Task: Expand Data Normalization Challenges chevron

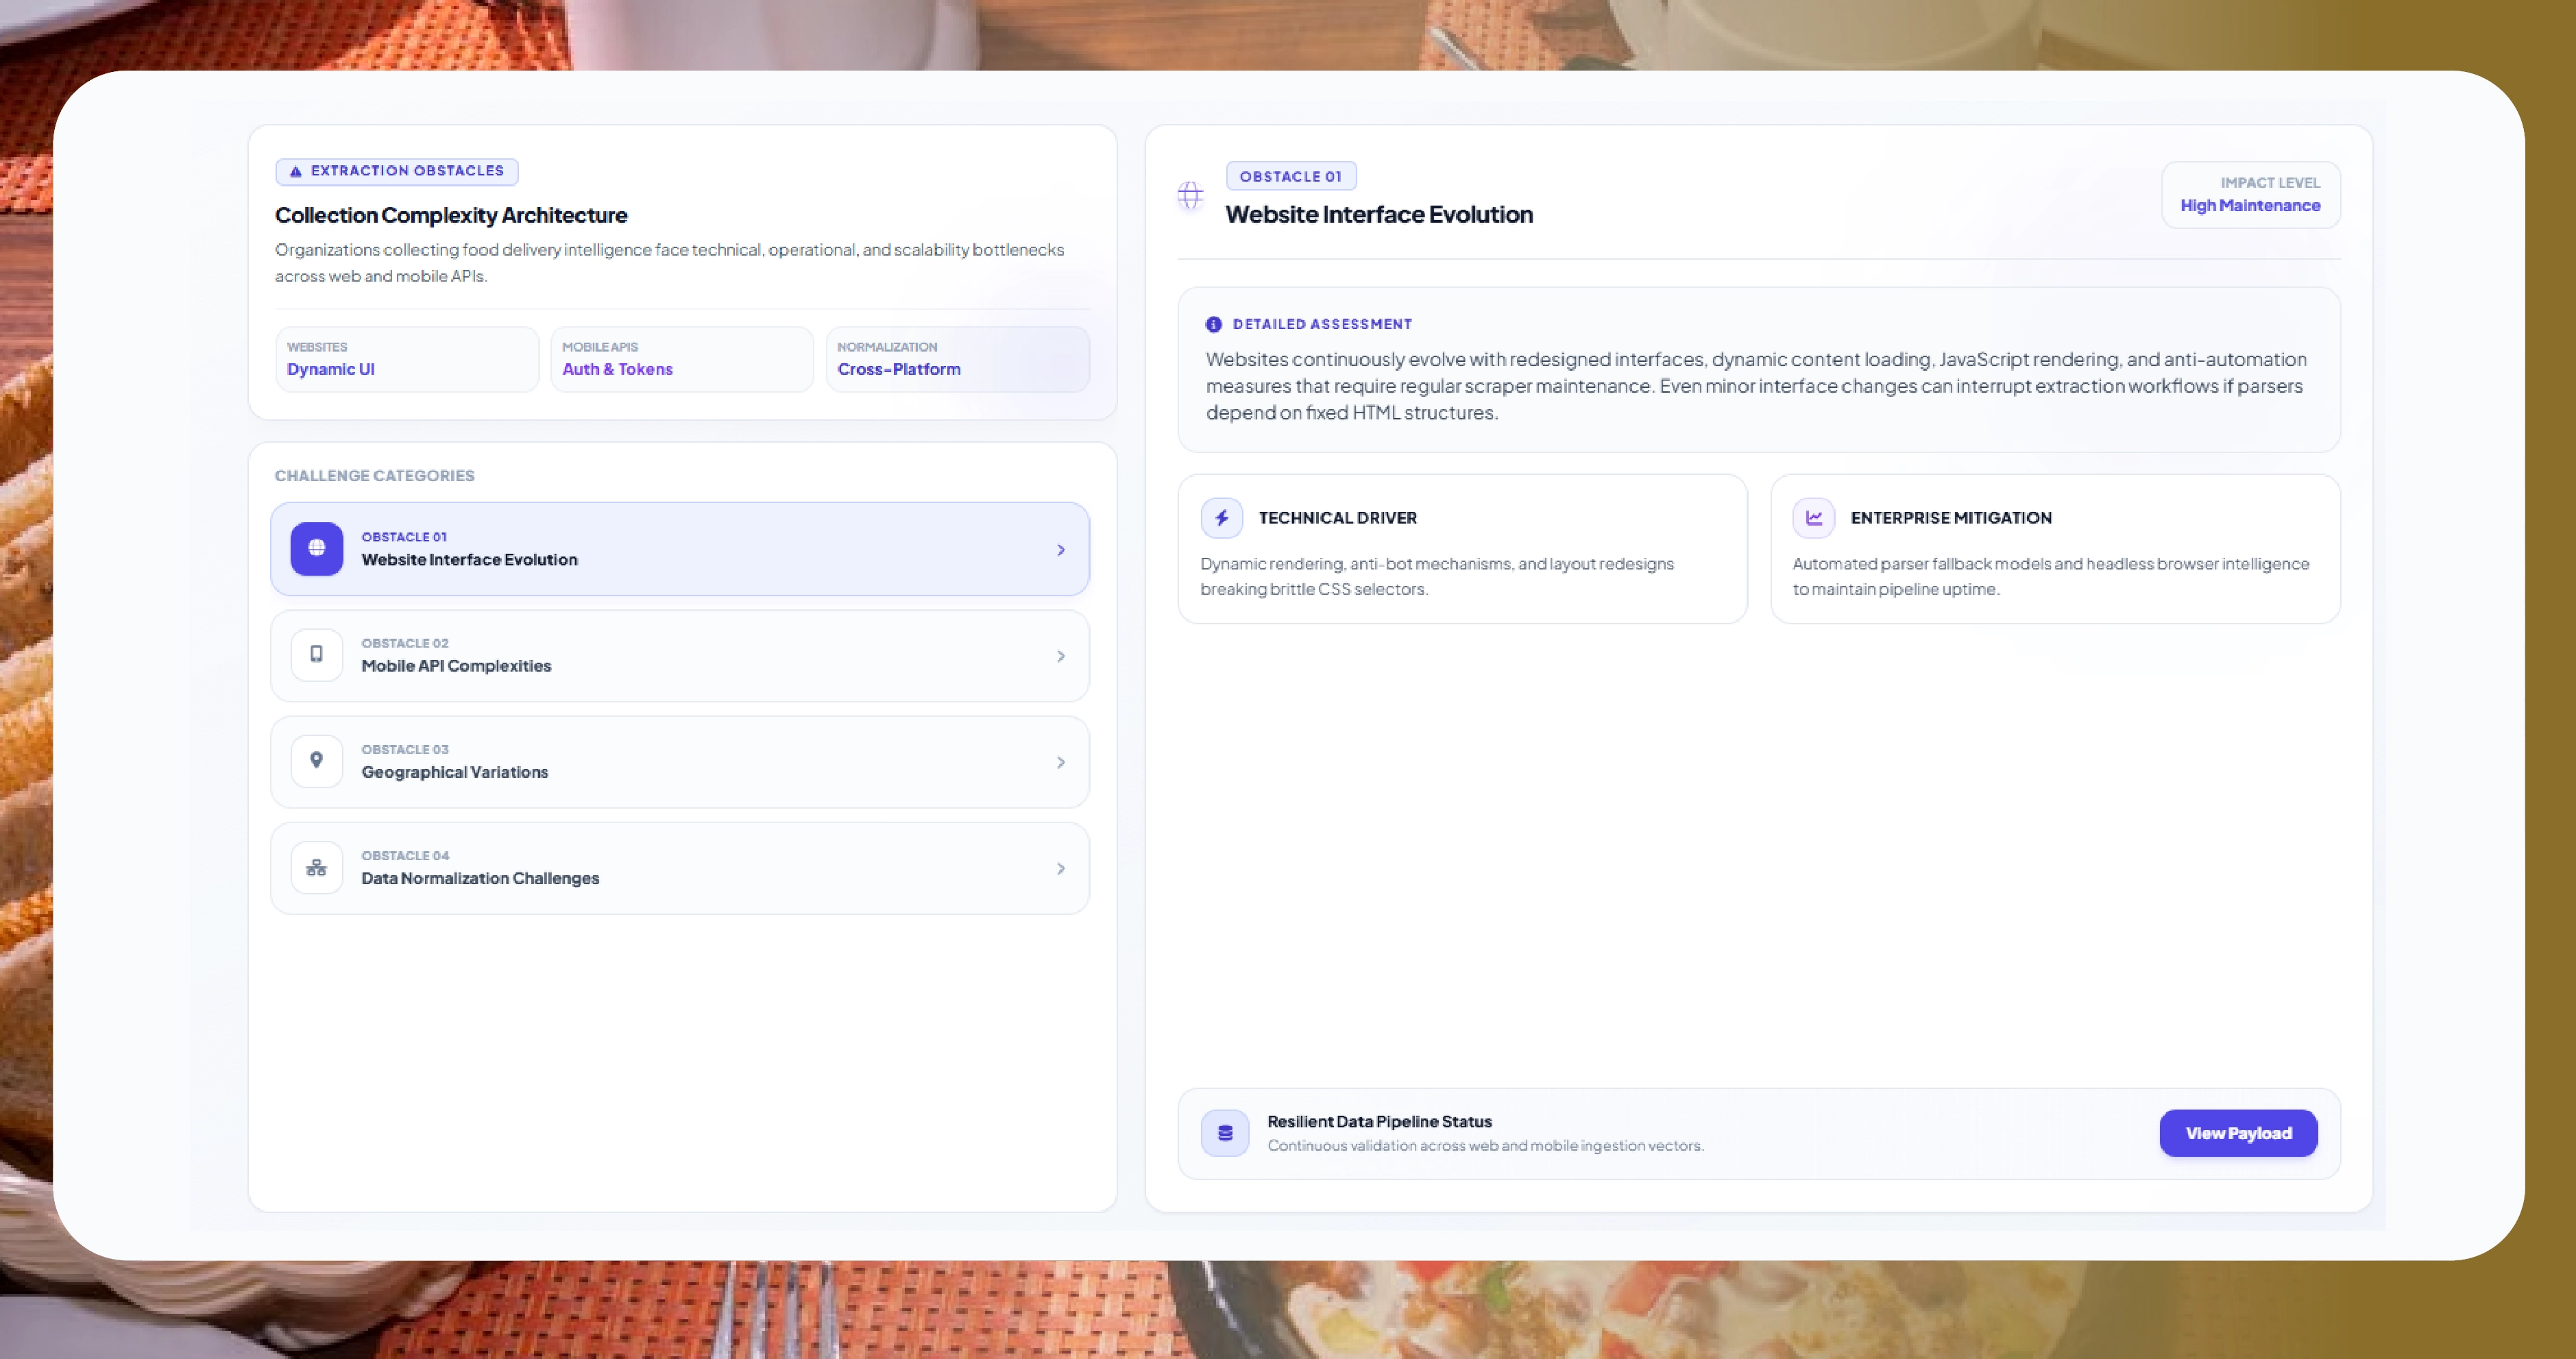Action: (x=1061, y=868)
